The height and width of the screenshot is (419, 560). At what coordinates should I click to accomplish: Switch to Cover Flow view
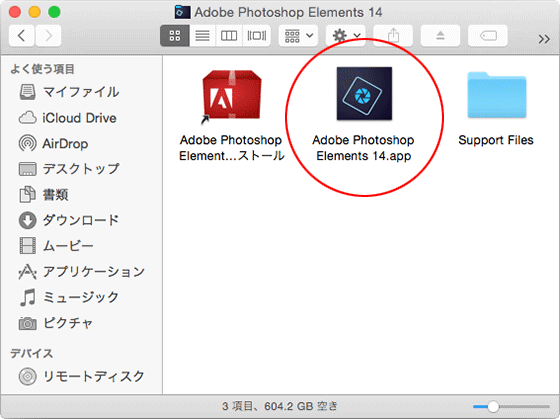pyautogui.click(x=256, y=36)
